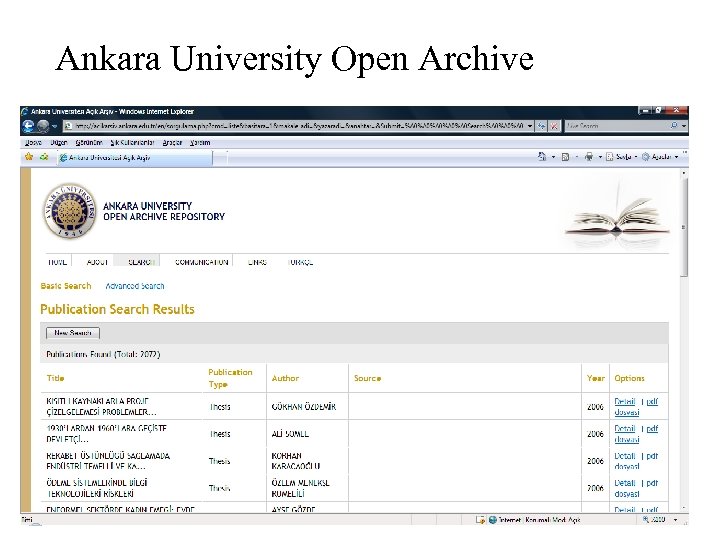
Task: Click the Print toolbar icon
Action: coord(589,157)
